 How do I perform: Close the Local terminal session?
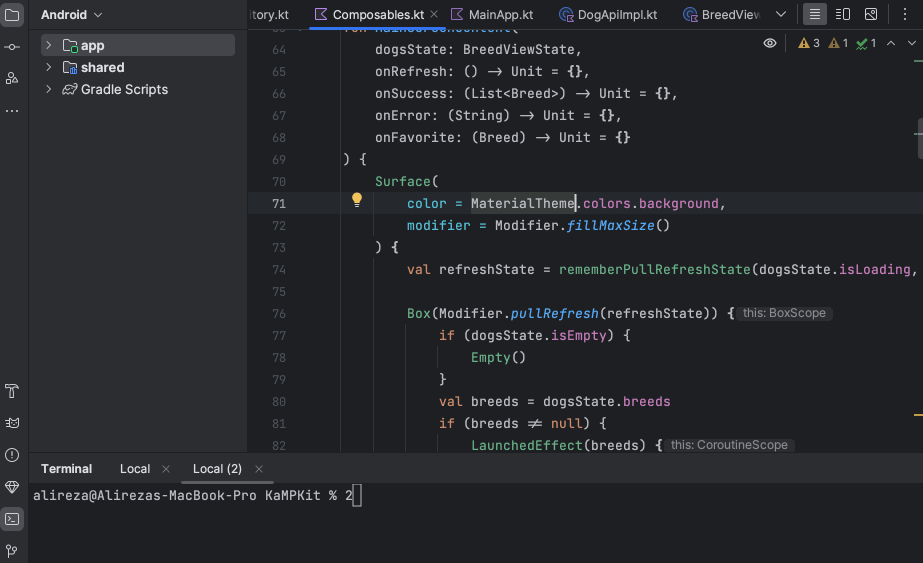pyautogui.click(x=166, y=469)
